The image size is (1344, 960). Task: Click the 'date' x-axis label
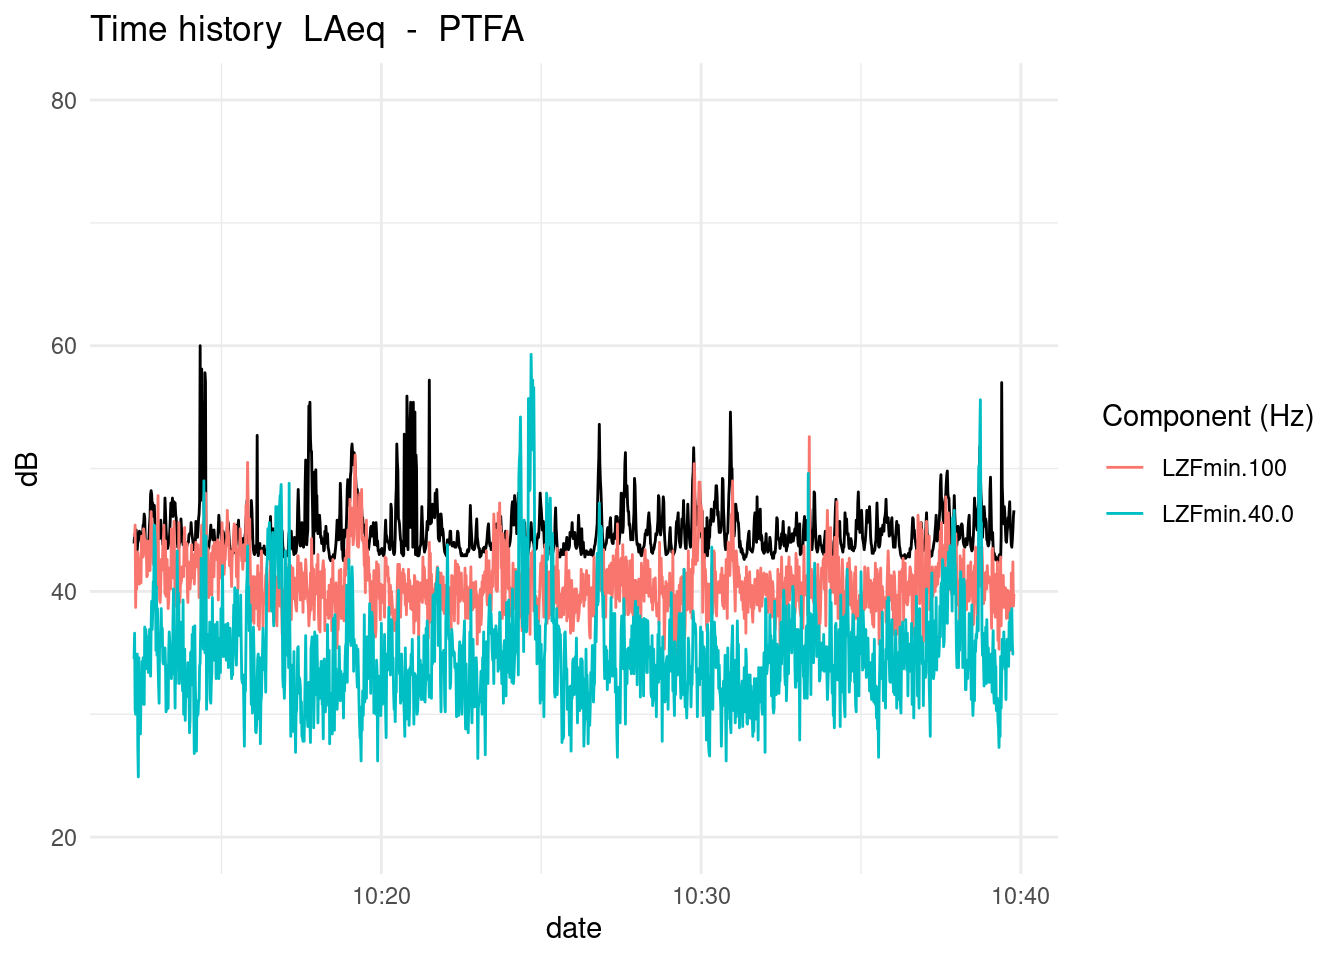pos(573,928)
